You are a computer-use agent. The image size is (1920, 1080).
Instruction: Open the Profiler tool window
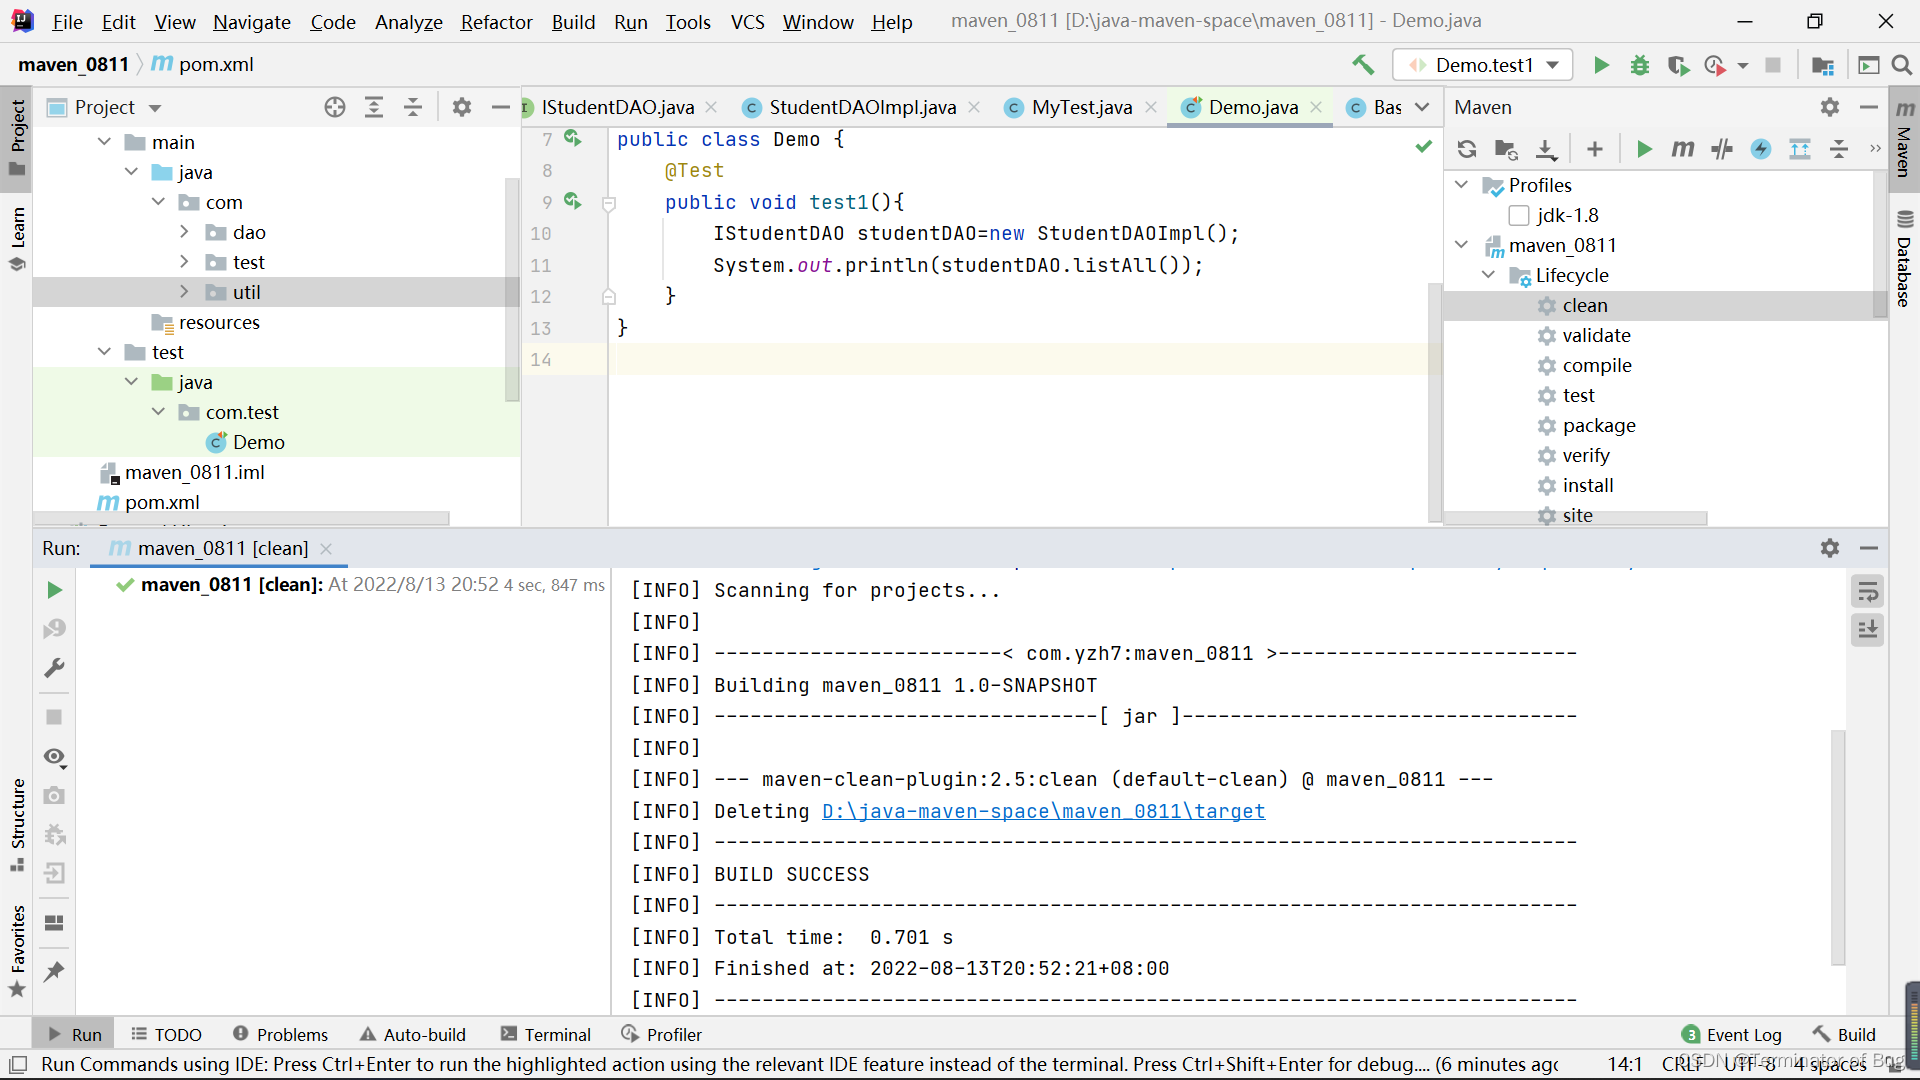661,1035
